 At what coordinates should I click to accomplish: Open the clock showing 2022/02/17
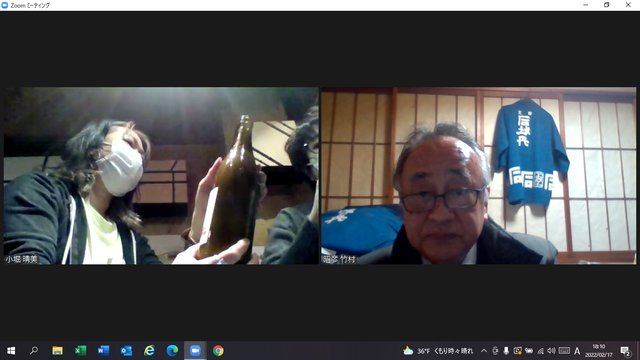click(599, 351)
